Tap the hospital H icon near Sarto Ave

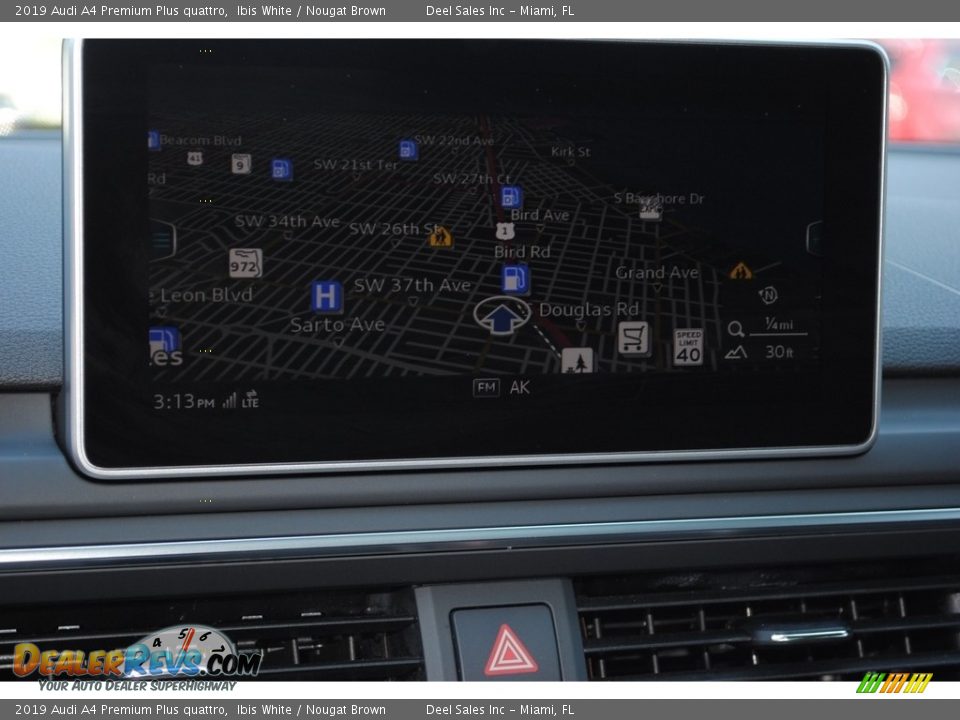(326, 297)
